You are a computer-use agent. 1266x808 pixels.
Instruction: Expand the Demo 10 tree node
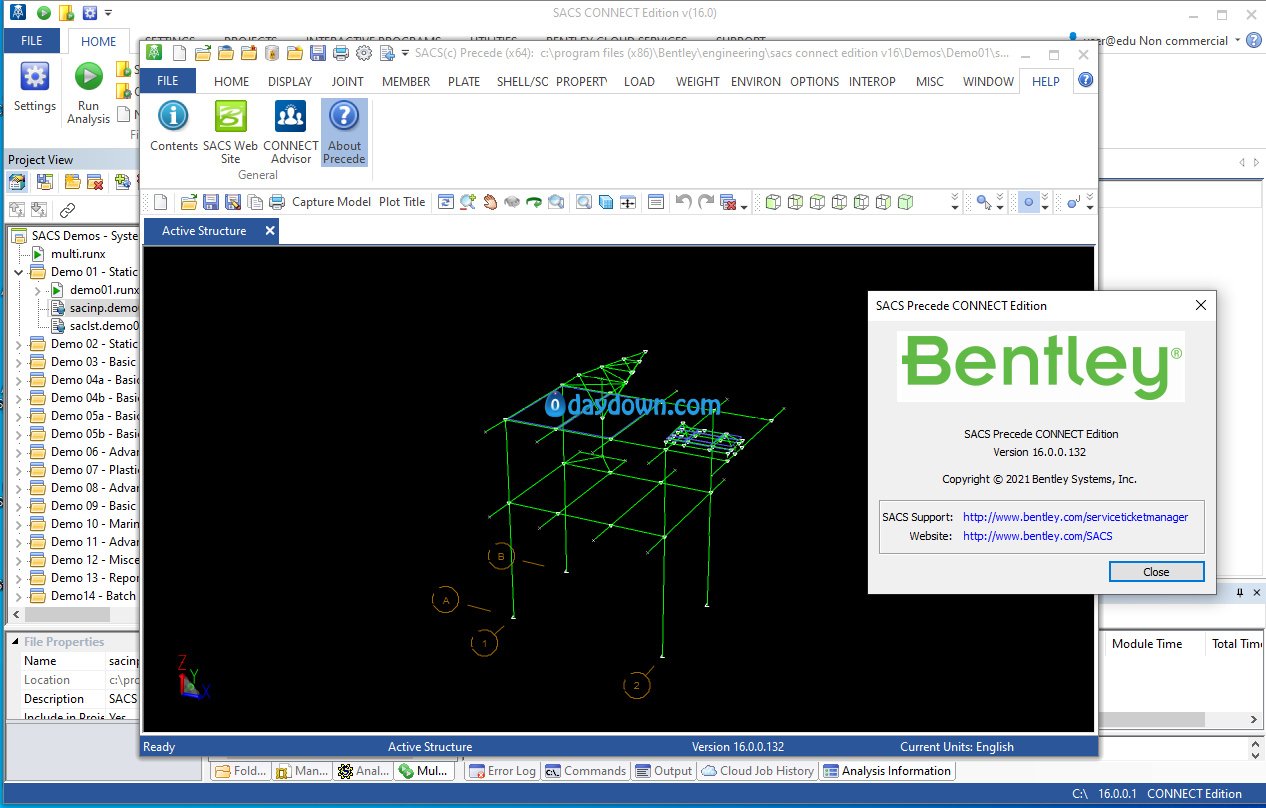point(19,524)
